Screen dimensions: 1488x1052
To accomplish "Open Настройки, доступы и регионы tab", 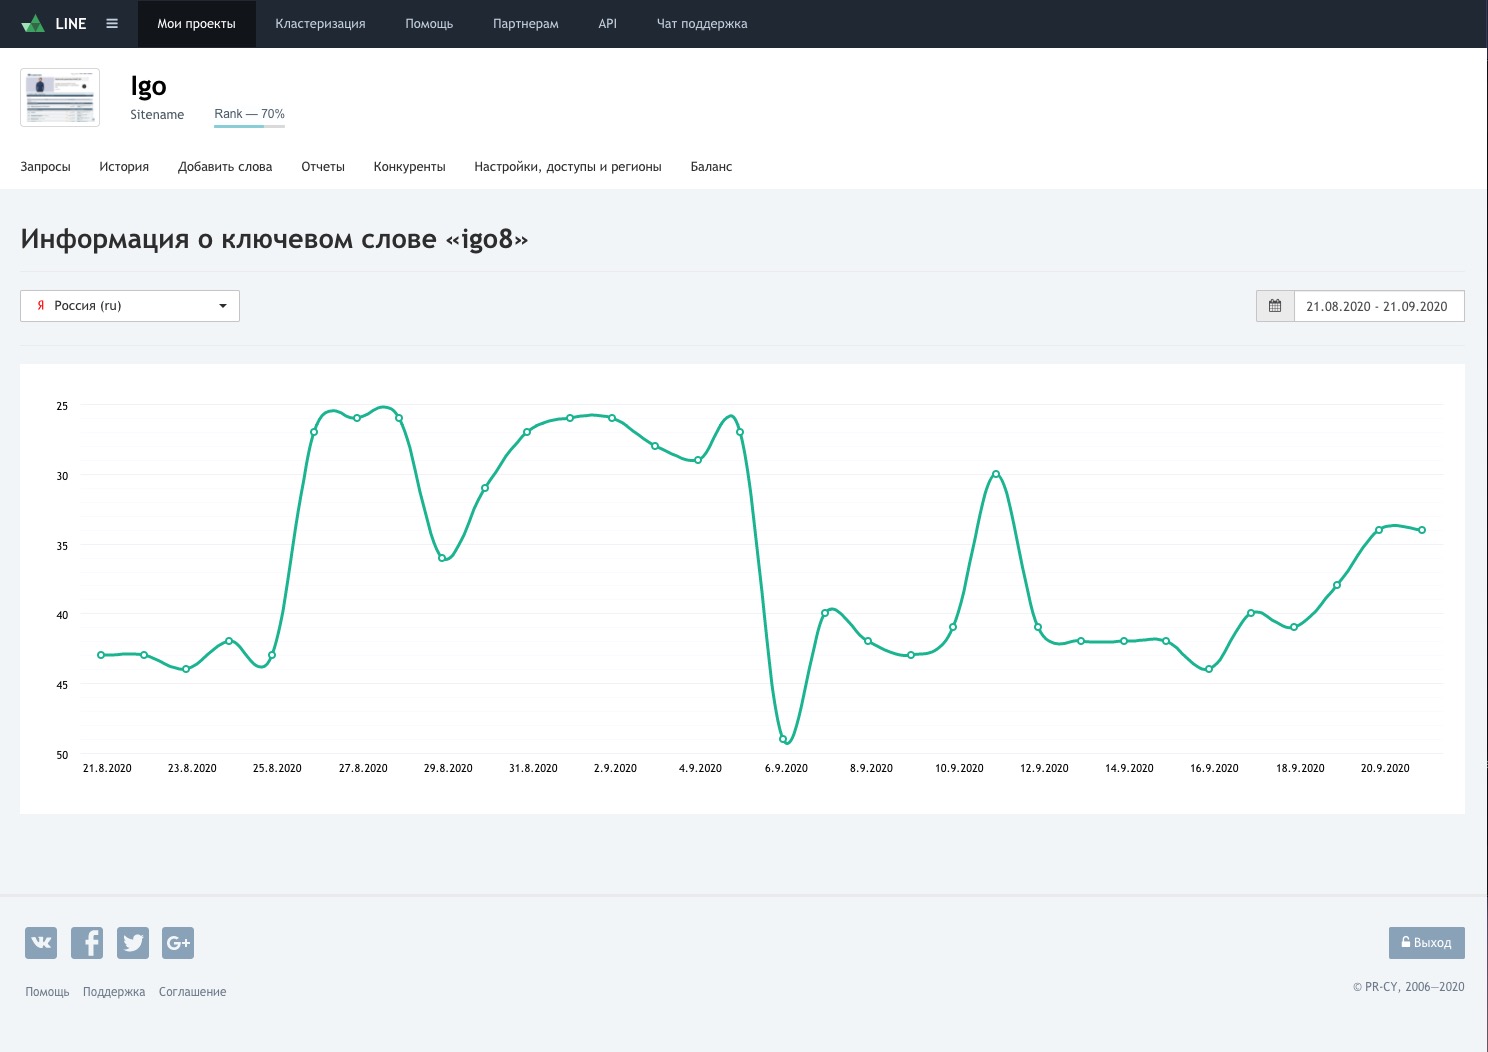I will pyautogui.click(x=568, y=167).
